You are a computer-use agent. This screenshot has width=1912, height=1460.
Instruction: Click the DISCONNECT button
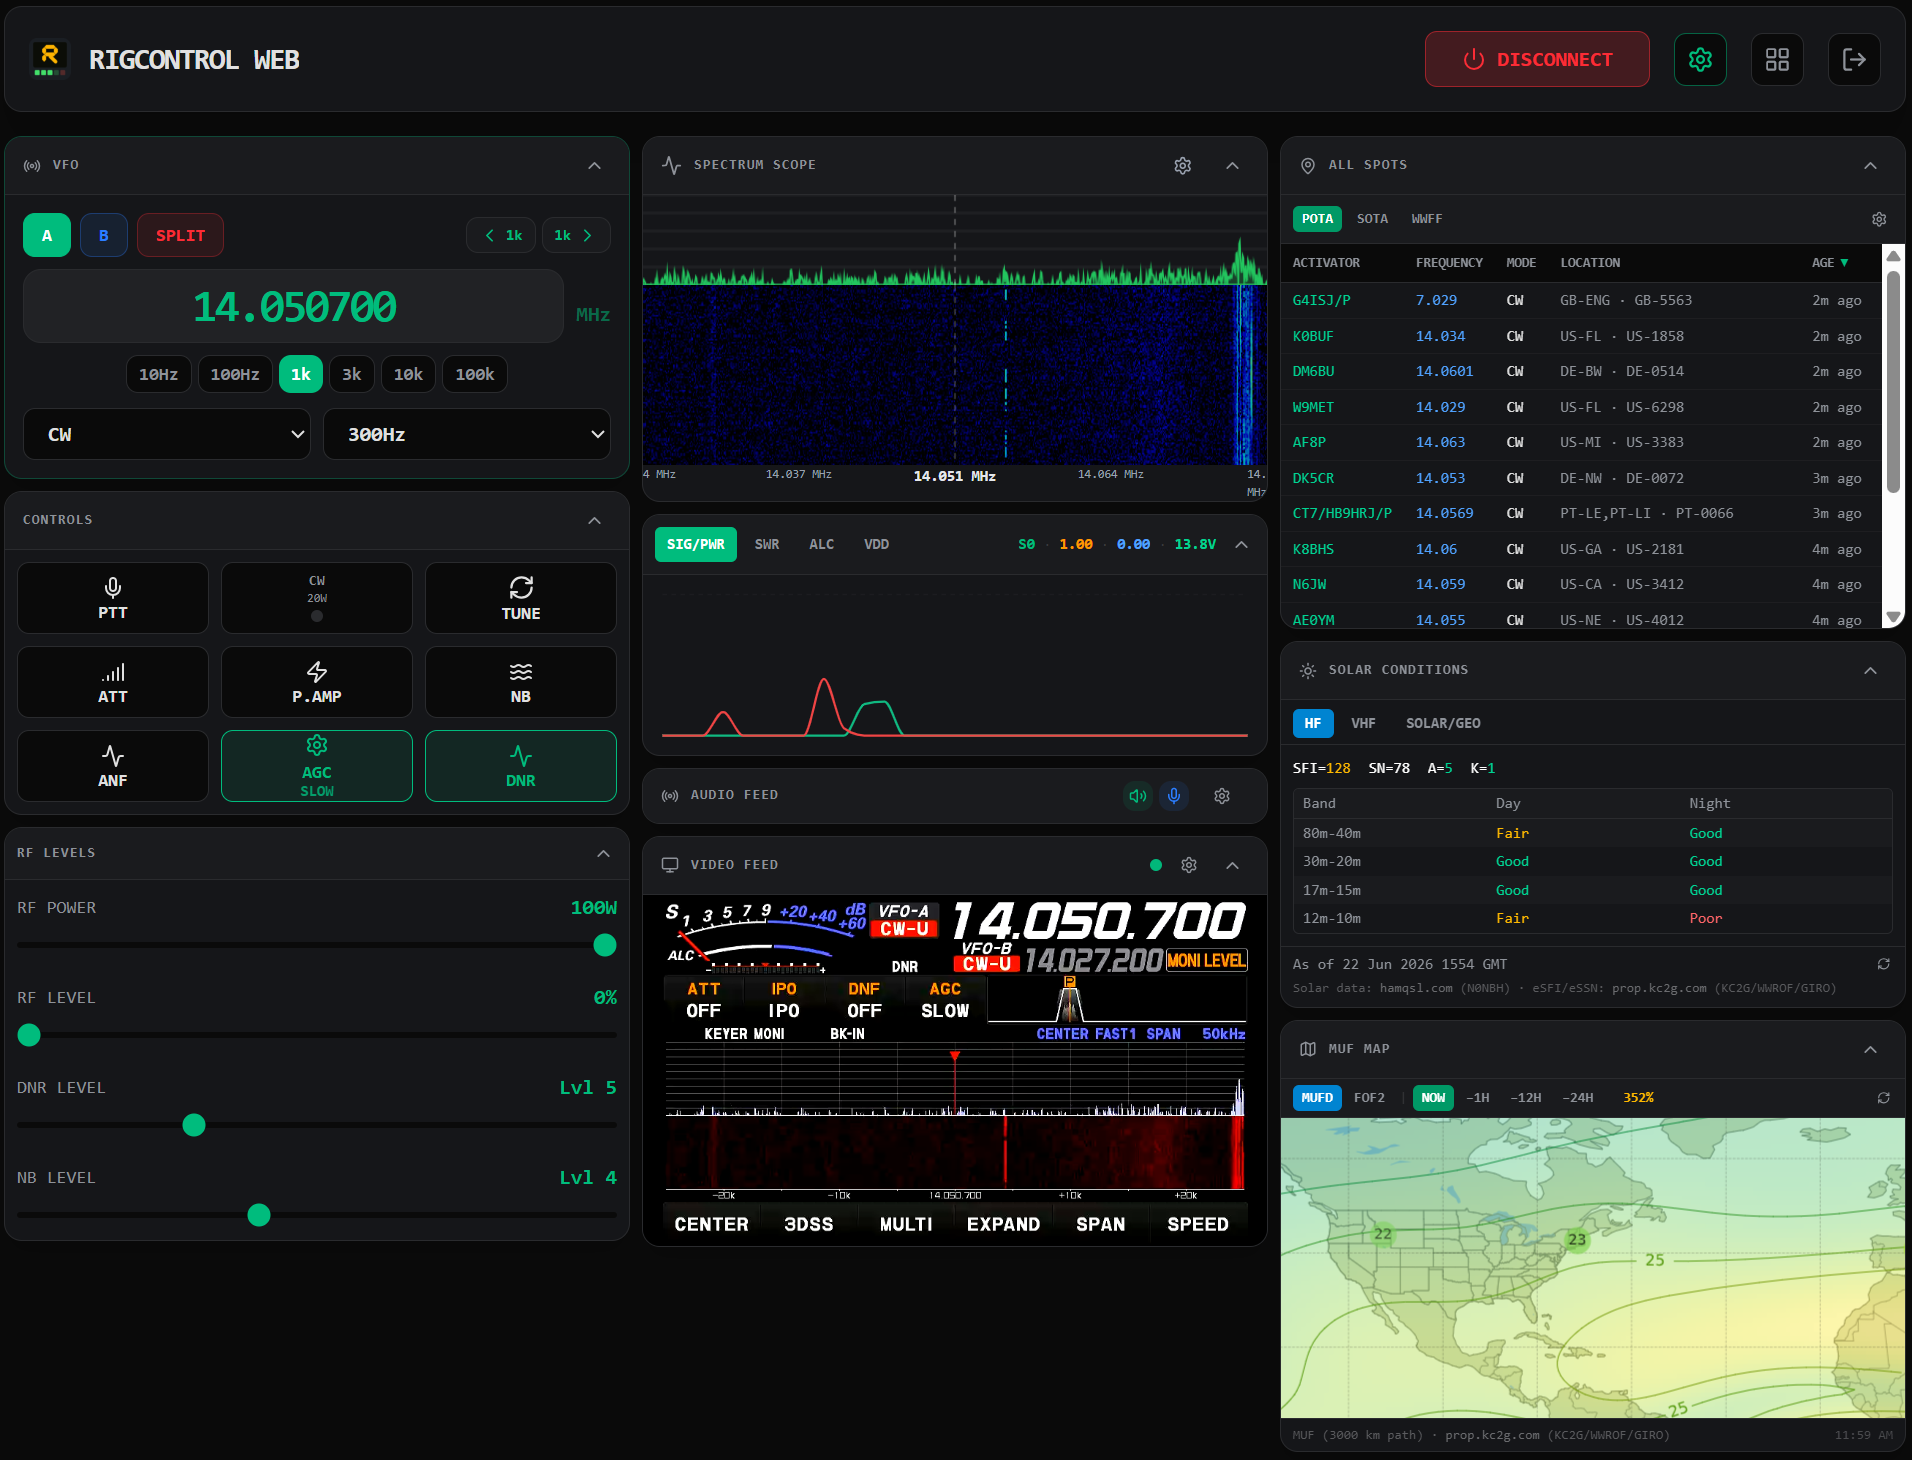click(1537, 60)
